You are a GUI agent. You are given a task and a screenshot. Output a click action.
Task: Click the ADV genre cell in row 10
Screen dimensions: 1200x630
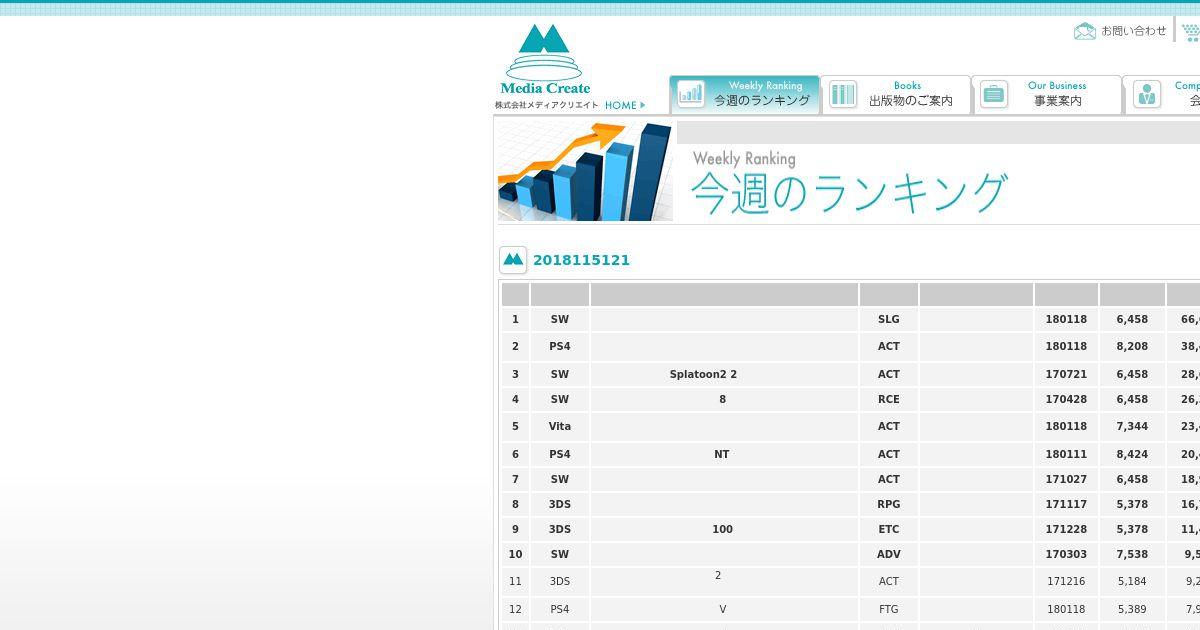tap(889, 554)
